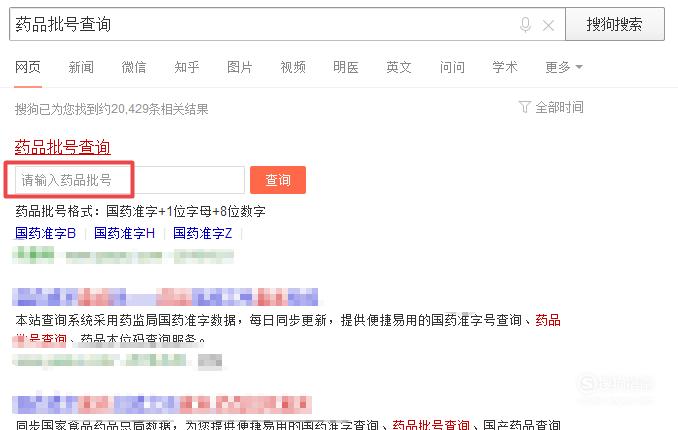The image size is (678, 430).
Task: Expand the 更多 dropdown menu
Action: pos(564,67)
